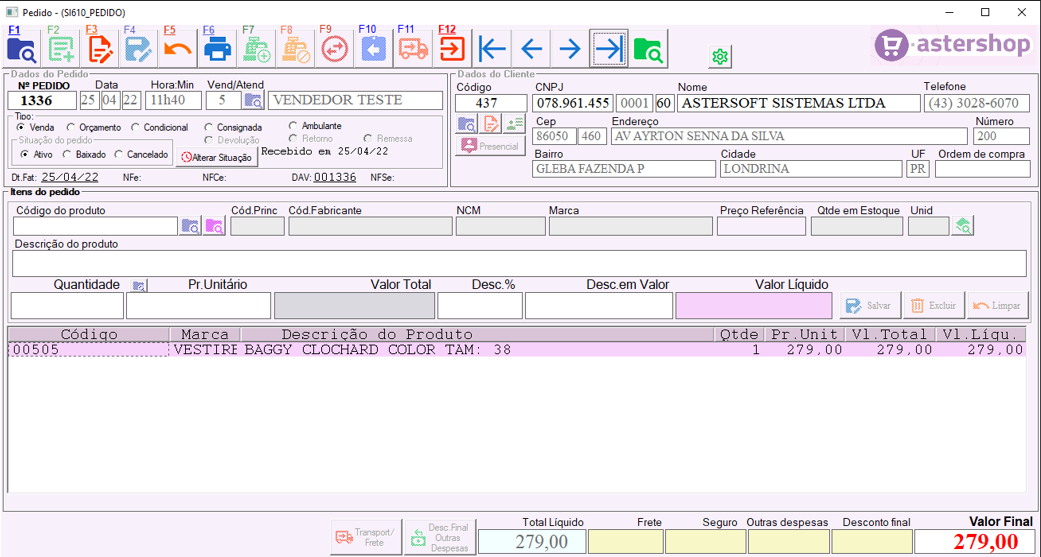This screenshot has width=1041, height=557.
Task: Click the Nome field ASTERSOFT SISTEMAS LTDA
Action: pyautogui.click(x=799, y=103)
